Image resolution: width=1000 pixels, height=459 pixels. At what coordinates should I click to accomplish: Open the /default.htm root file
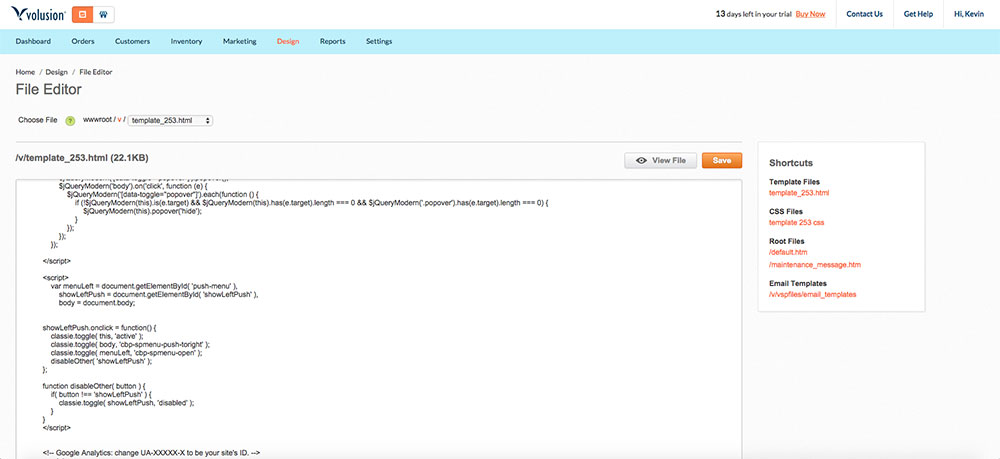[x=788, y=252]
